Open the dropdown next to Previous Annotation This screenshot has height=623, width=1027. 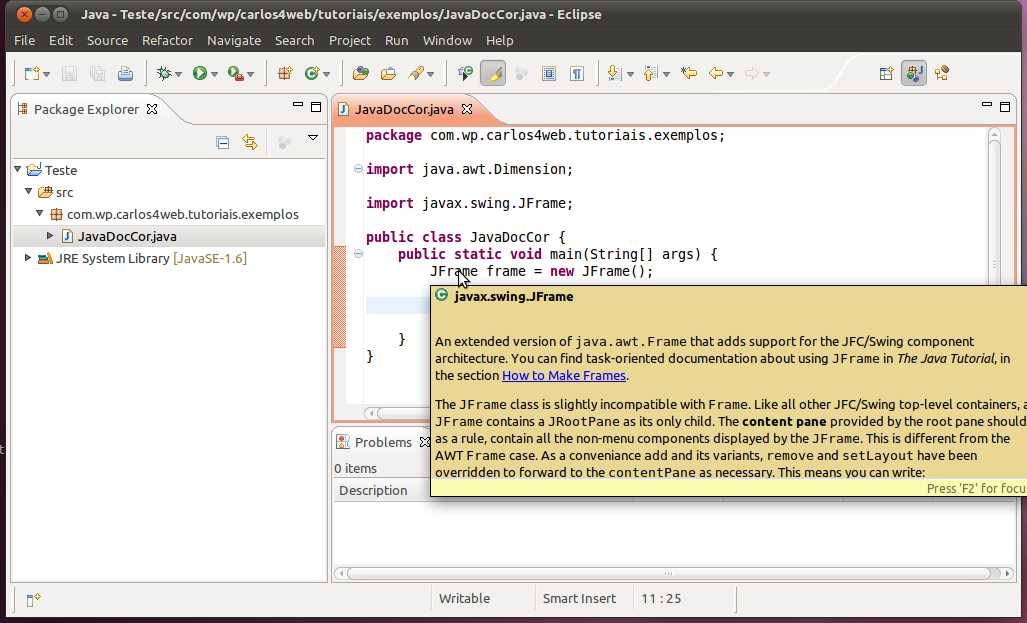[x=666, y=75]
